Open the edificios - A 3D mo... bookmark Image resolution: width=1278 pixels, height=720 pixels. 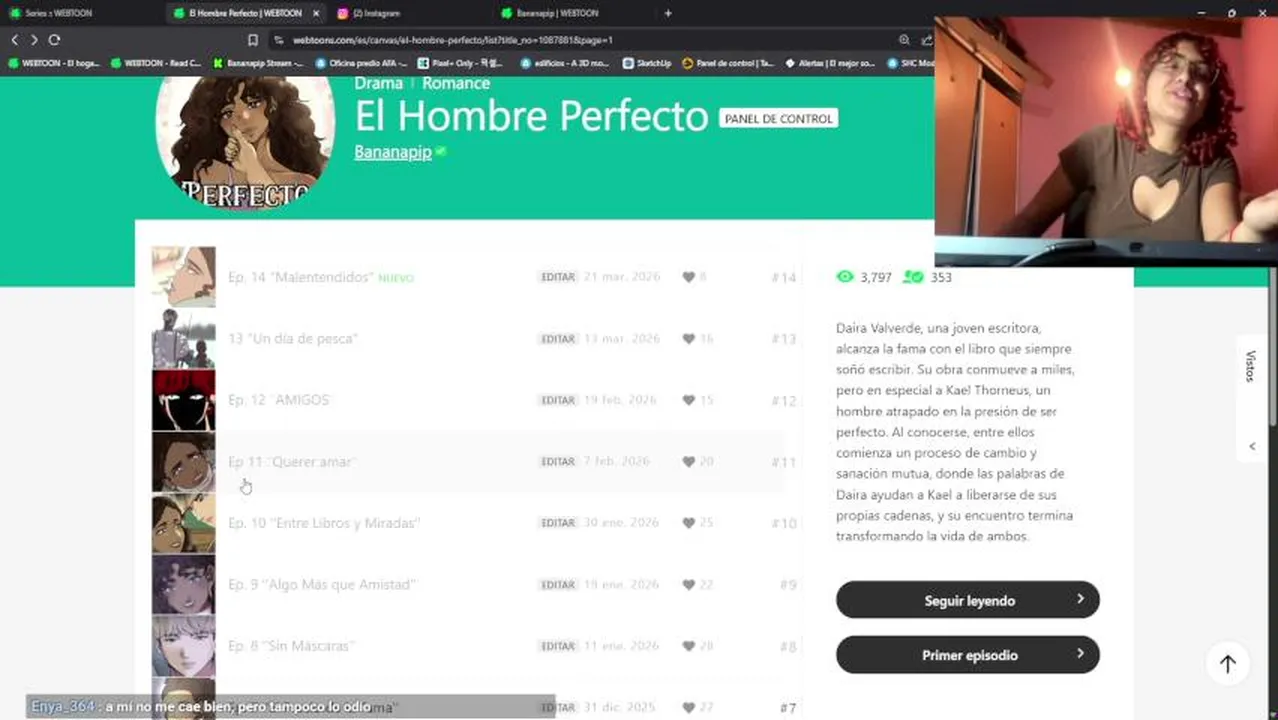click(x=565, y=63)
